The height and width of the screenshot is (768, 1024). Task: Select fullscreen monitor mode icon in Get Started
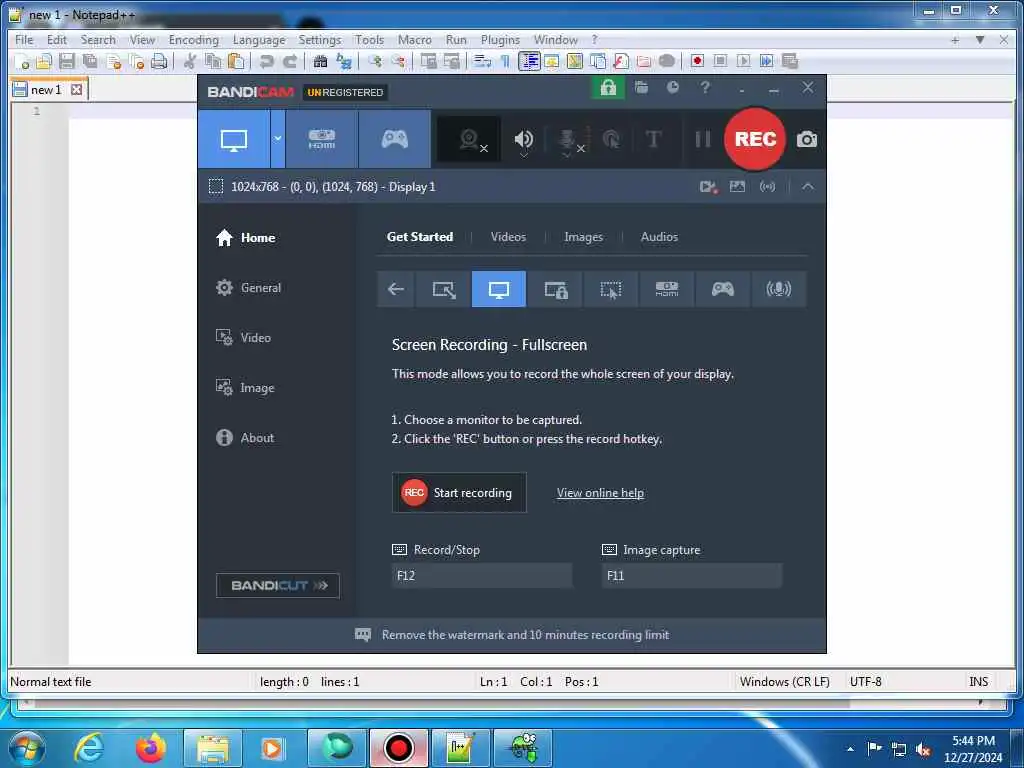click(499, 289)
